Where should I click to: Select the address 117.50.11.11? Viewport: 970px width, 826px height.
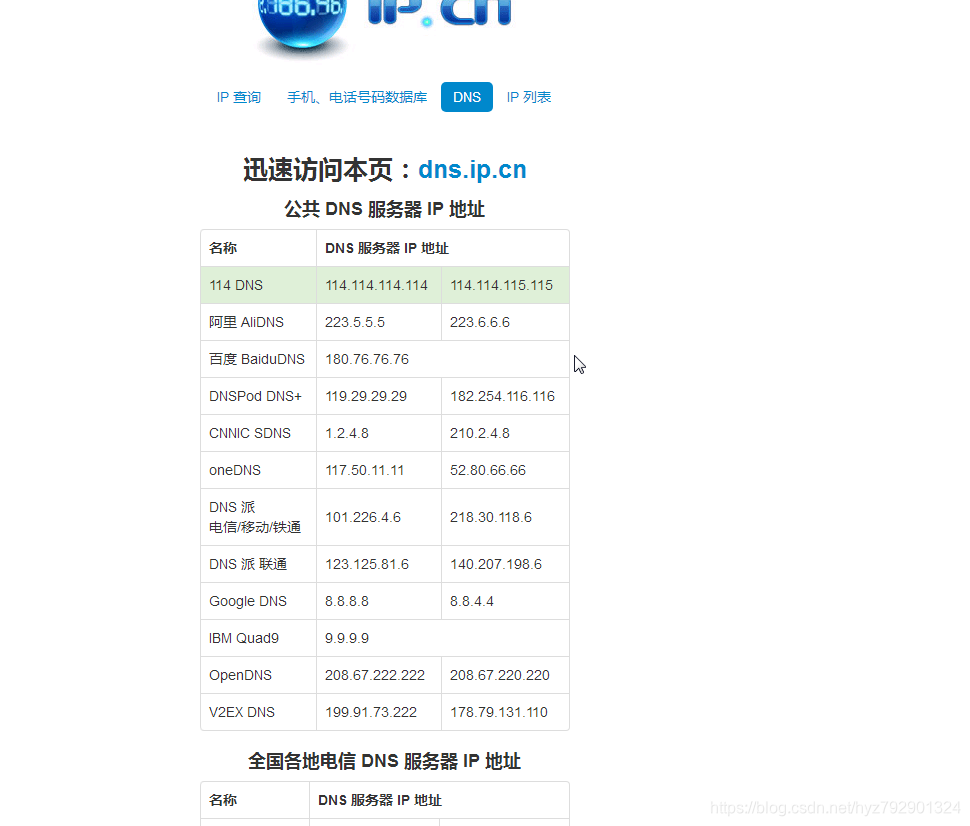364,470
